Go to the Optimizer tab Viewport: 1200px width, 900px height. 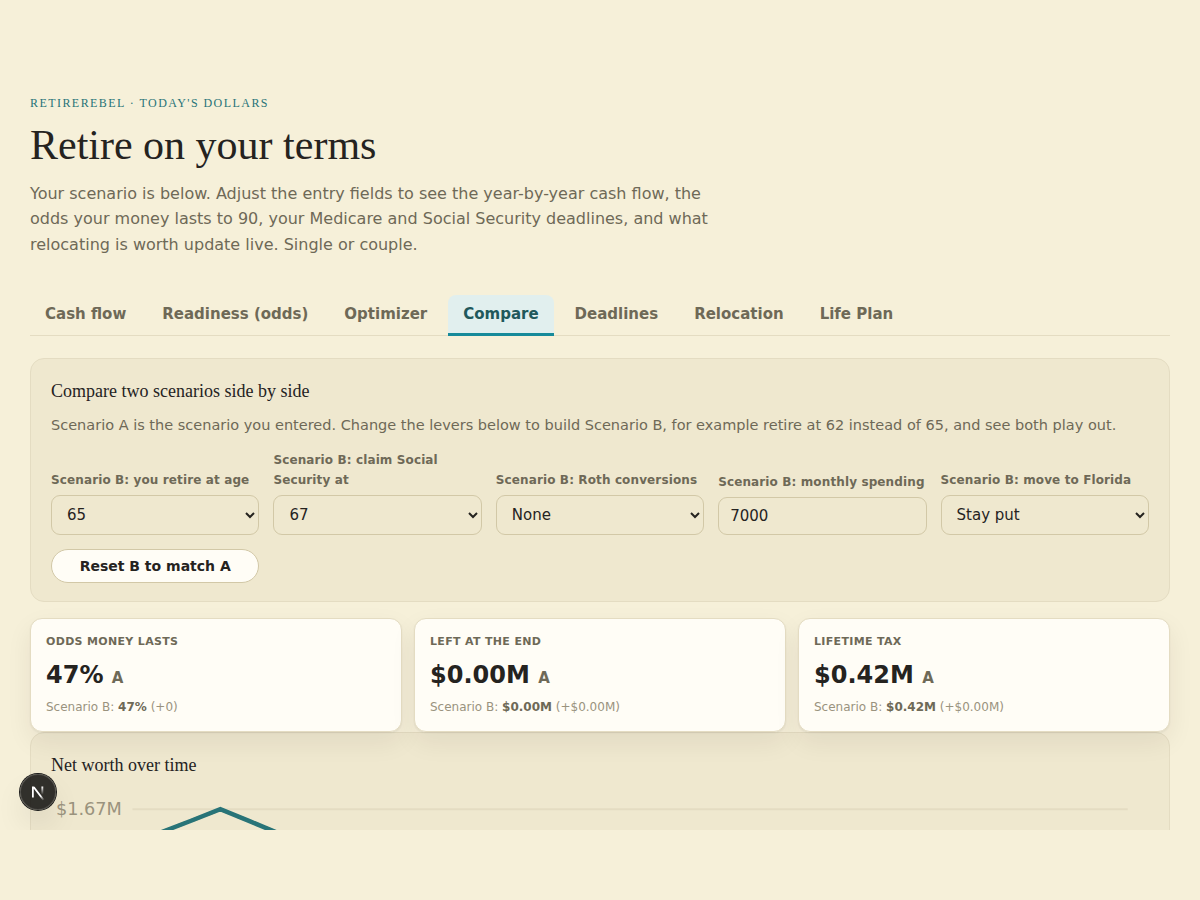tap(386, 314)
